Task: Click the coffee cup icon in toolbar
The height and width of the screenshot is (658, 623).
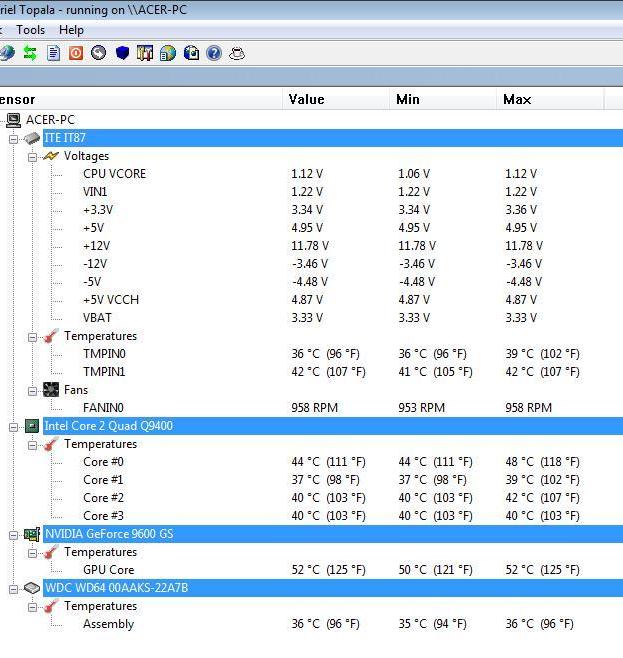Action: [237, 53]
